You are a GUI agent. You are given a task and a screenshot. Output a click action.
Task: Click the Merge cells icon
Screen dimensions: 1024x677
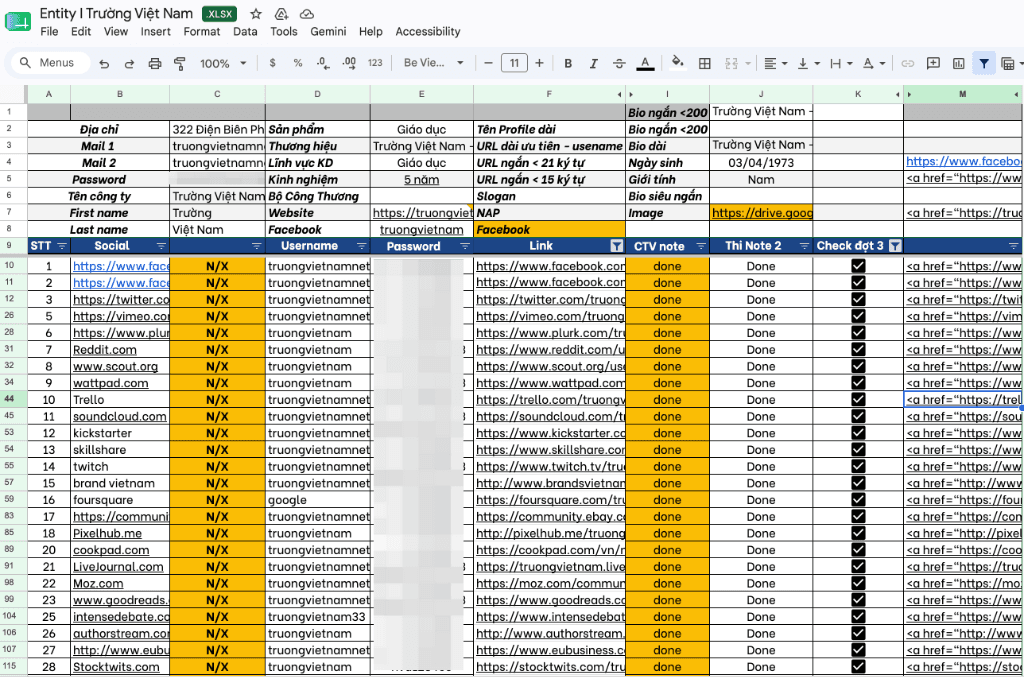tap(731, 63)
